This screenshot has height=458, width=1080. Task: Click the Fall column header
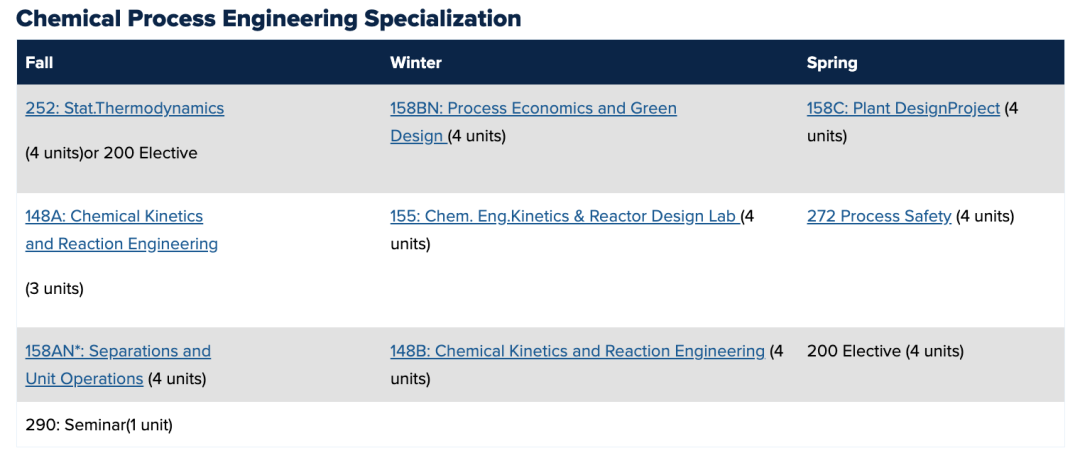tap(39, 62)
